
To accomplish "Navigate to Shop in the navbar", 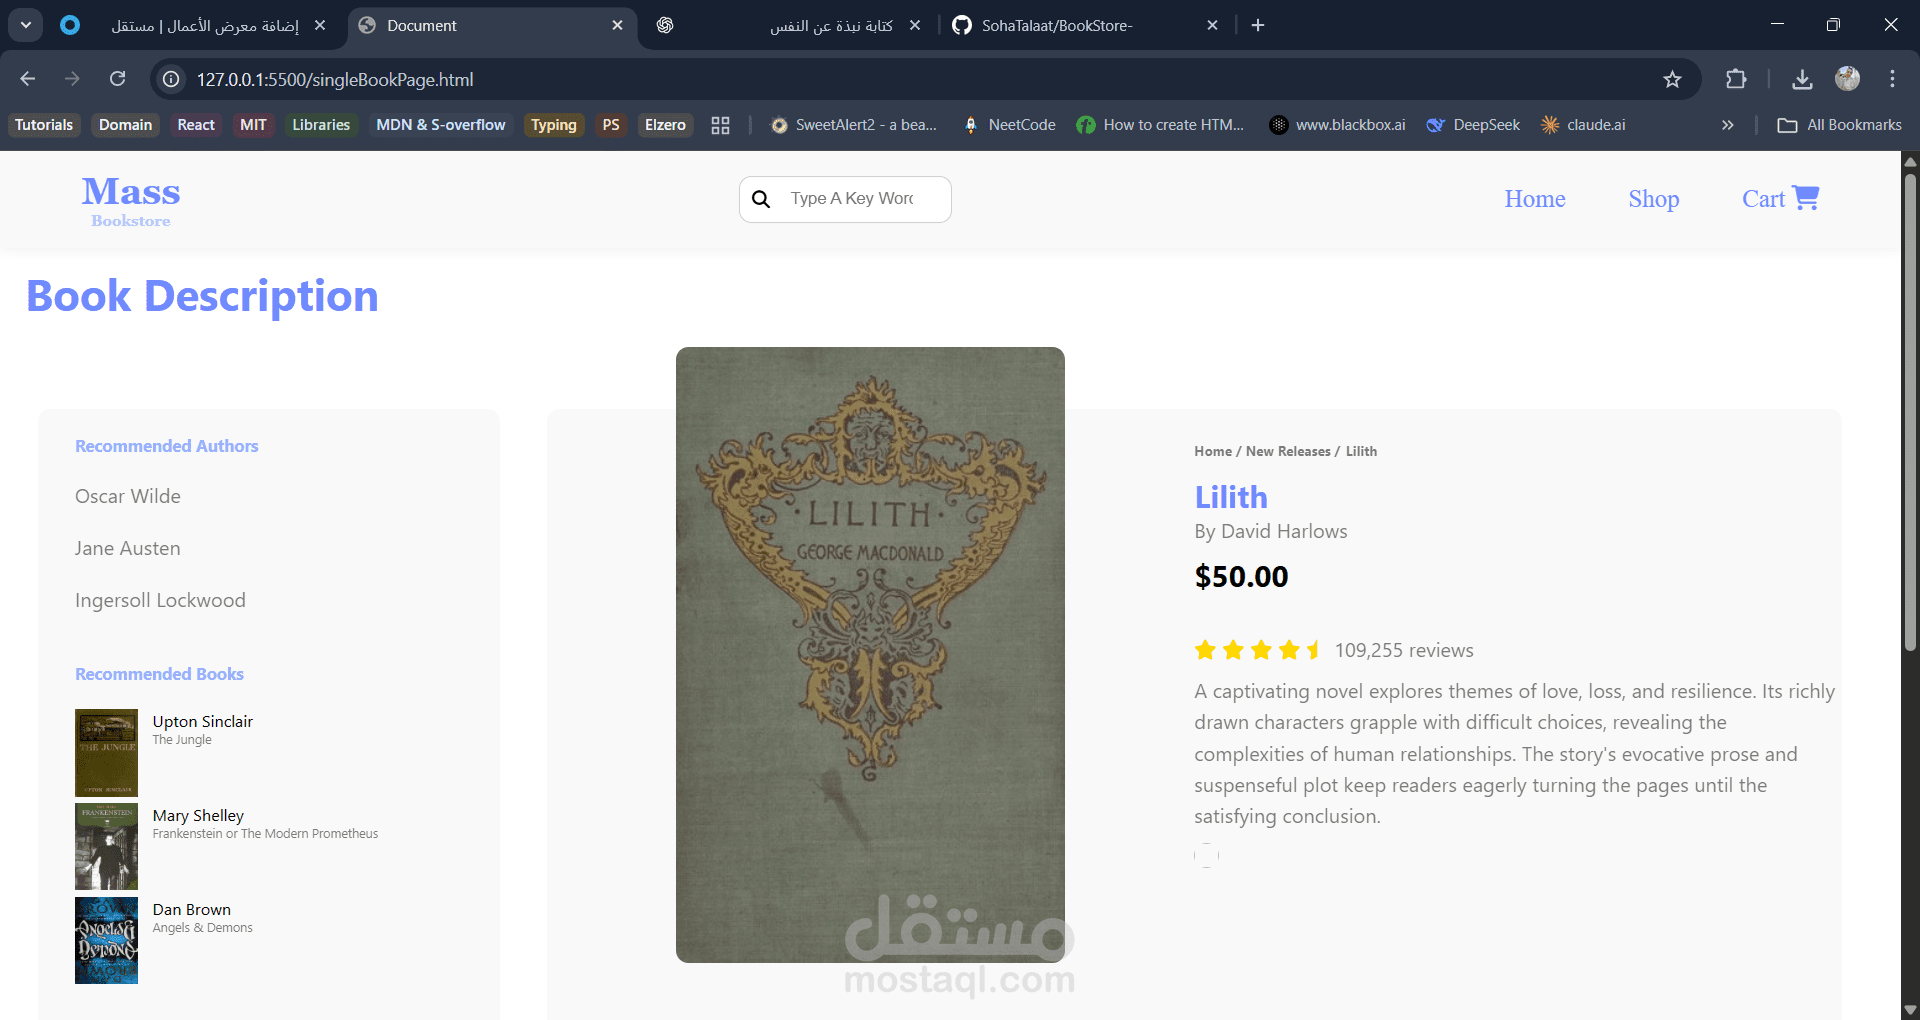I will (x=1654, y=199).
